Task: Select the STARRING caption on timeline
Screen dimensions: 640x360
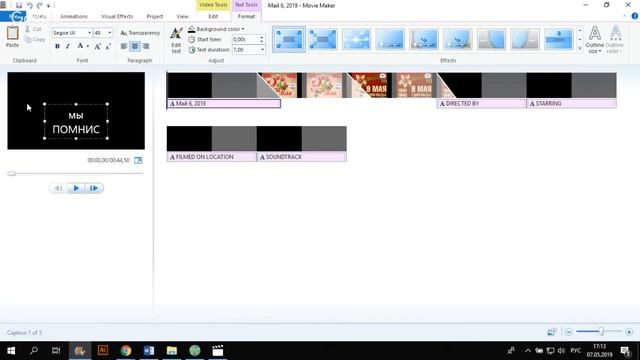Action: pyautogui.click(x=571, y=104)
